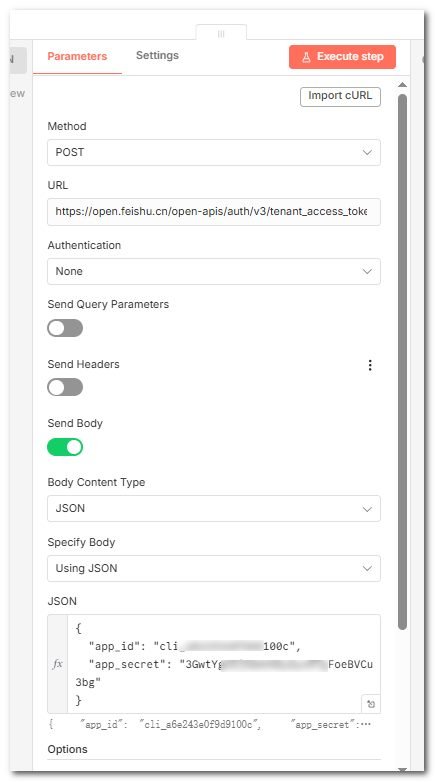Disable the Send Body switch
Screen dimensions: 435x782
point(65,447)
